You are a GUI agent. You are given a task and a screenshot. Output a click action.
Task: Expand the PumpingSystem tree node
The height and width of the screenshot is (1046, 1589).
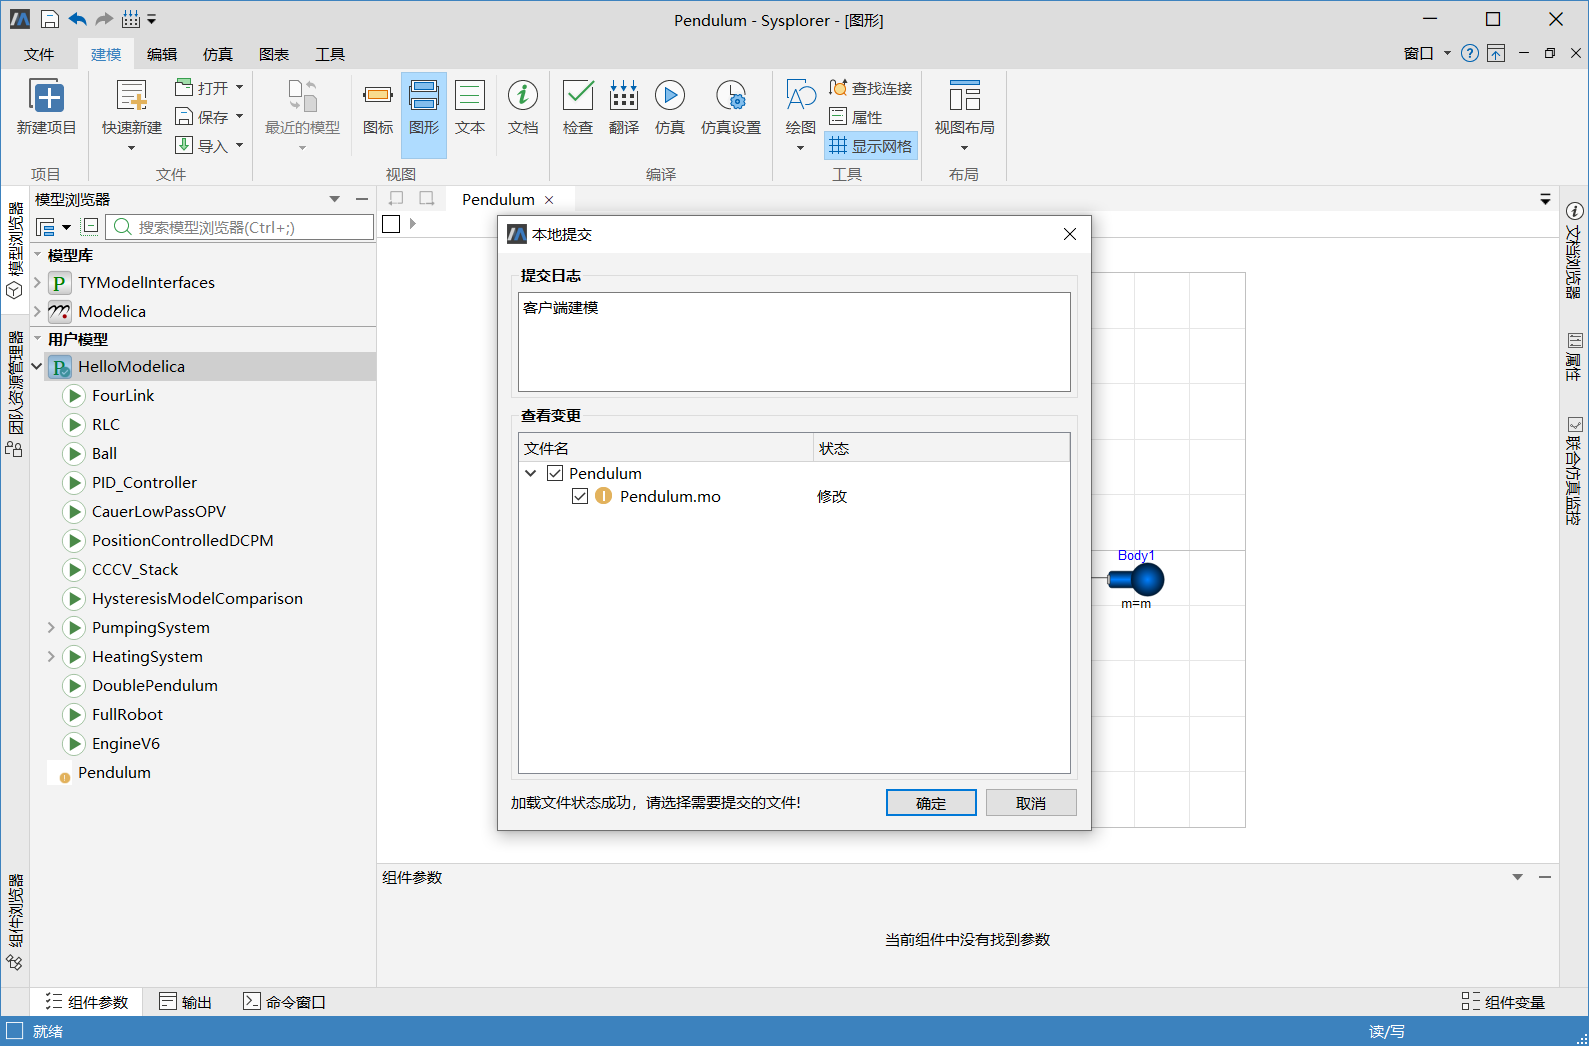tap(51, 627)
